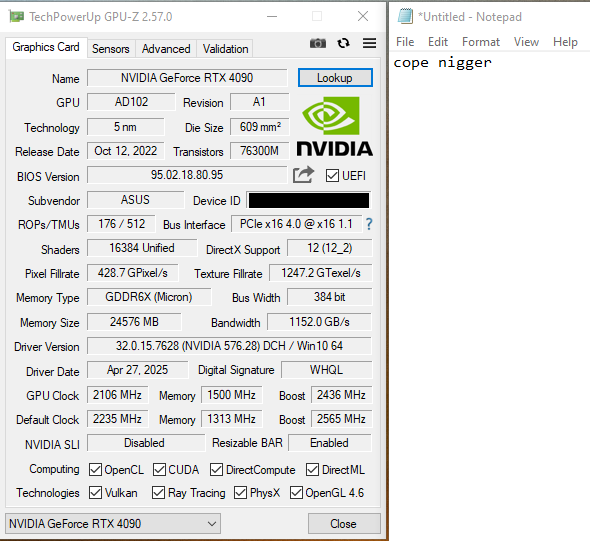This screenshot has width=590, height=541.
Task: Toggle the UEFI checkbox
Action: (x=332, y=176)
